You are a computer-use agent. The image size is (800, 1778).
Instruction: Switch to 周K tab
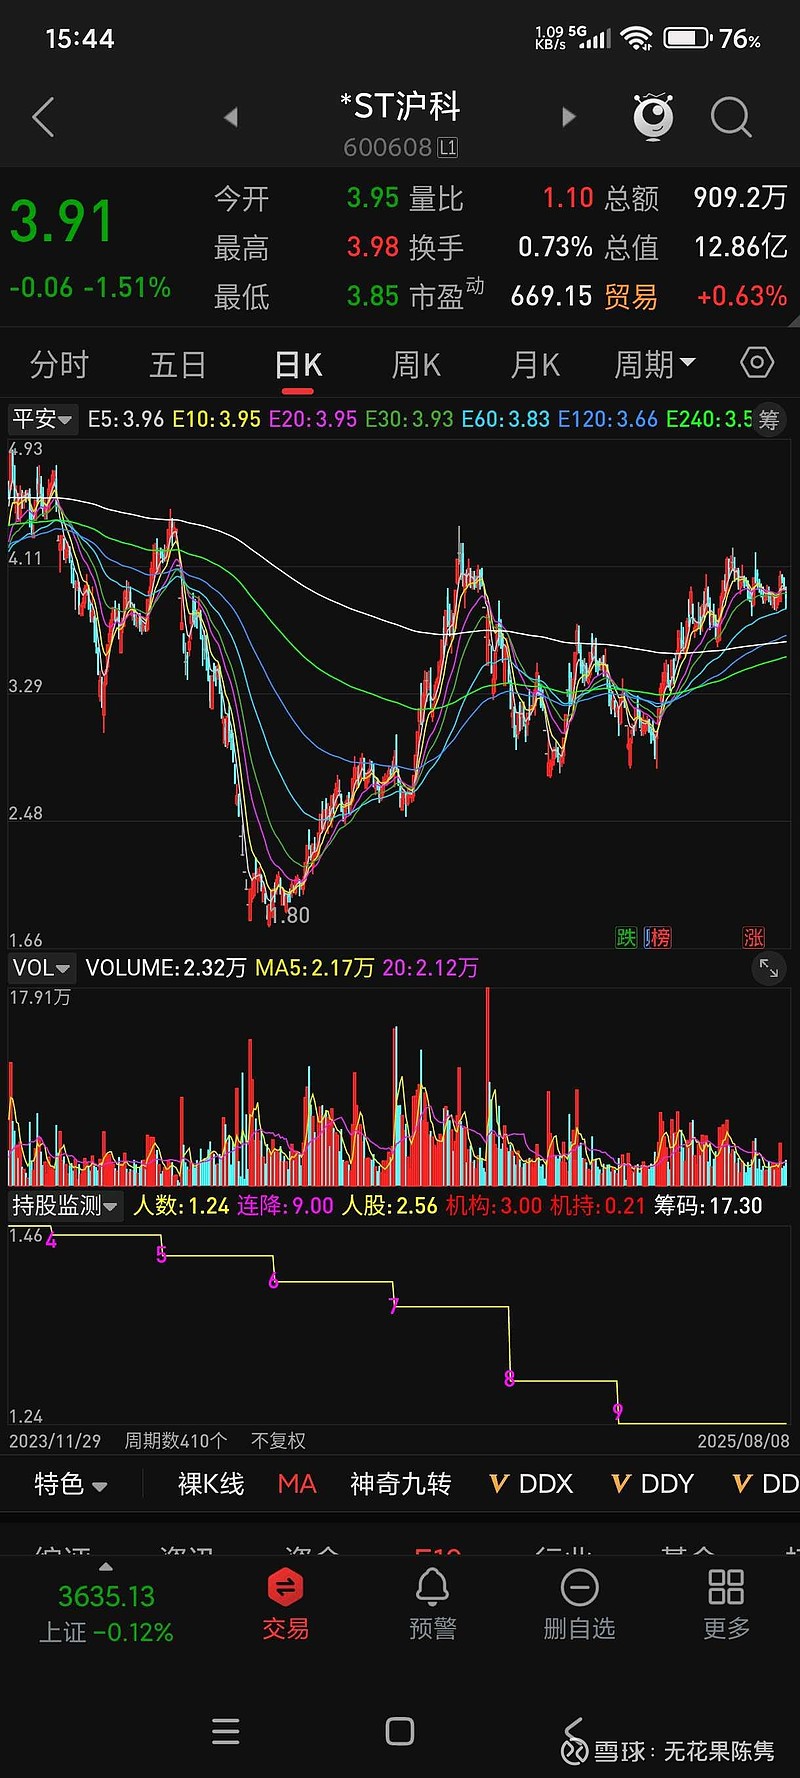(417, 365)
